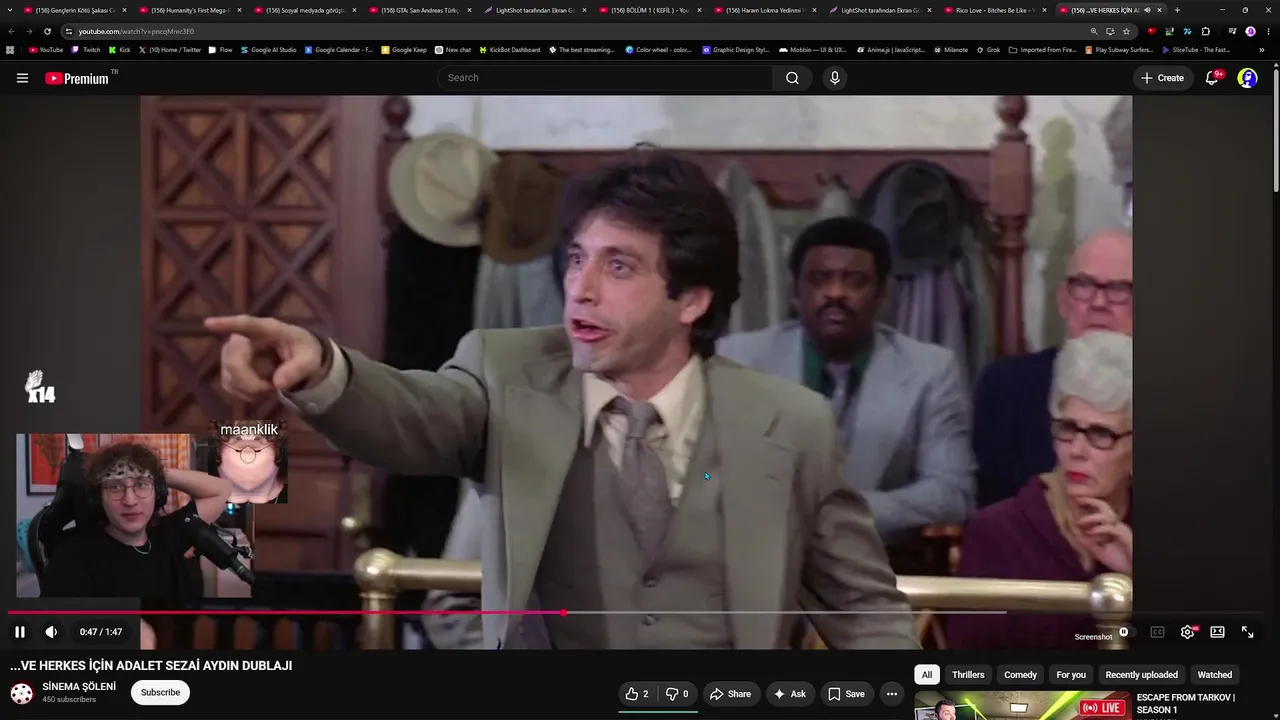The height and width of the screenshot is (720, 1280).
Task: Open the browser profile avatar
Action: [1250, 31]
